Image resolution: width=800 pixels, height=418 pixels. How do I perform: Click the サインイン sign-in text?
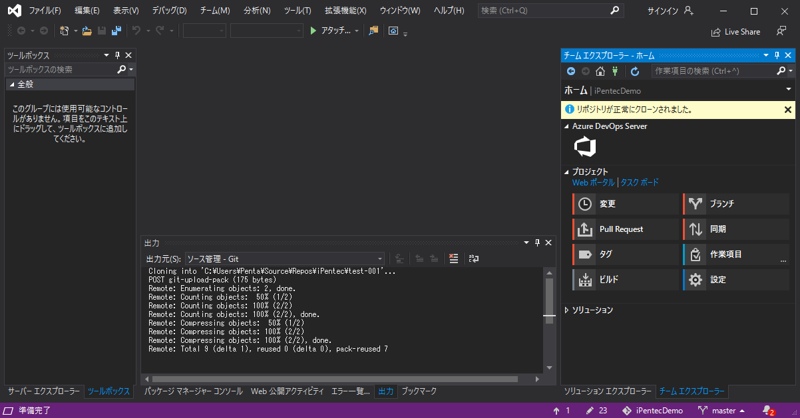coord(663,11)
